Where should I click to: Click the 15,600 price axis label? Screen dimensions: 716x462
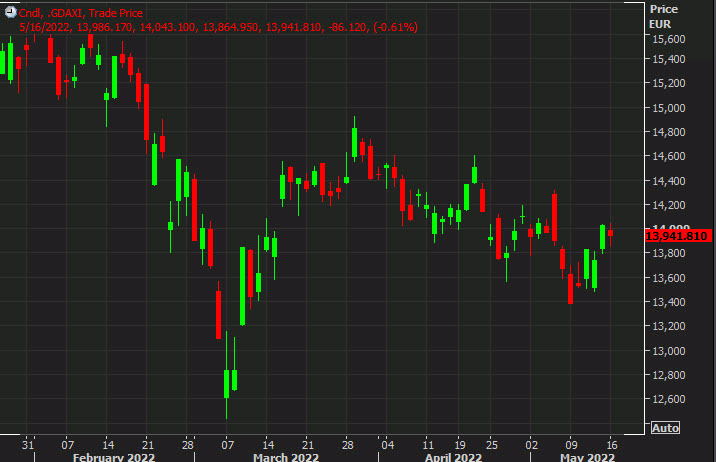(x=669, y=39)
